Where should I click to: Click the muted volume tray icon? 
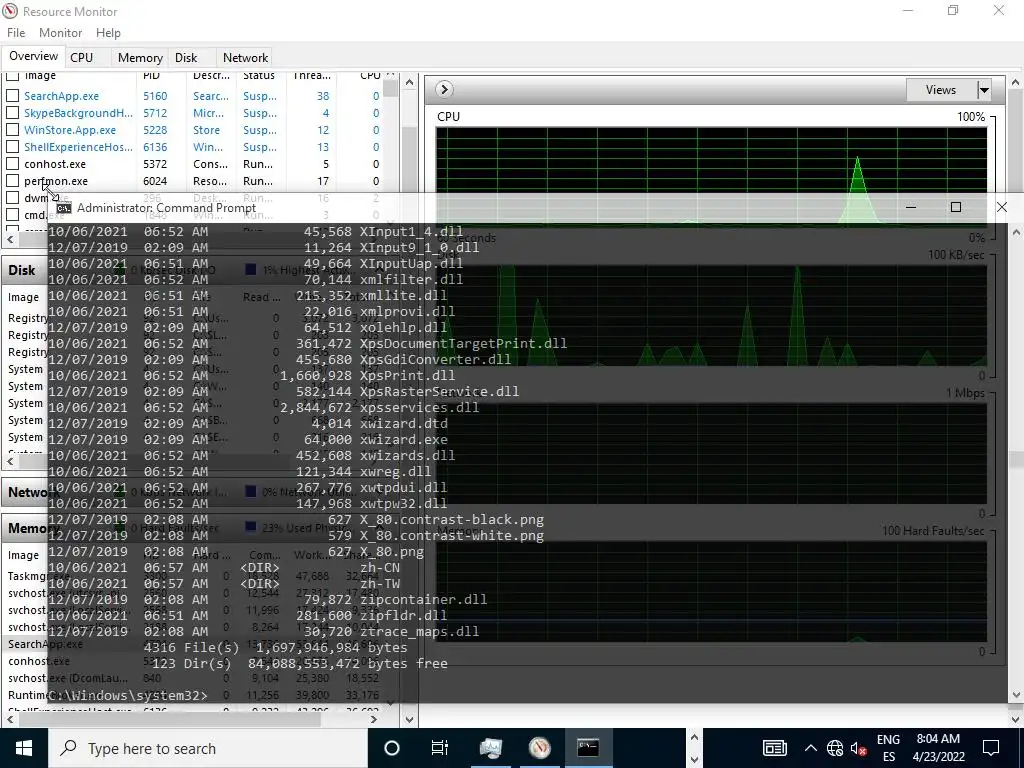(x=858, y=748)
